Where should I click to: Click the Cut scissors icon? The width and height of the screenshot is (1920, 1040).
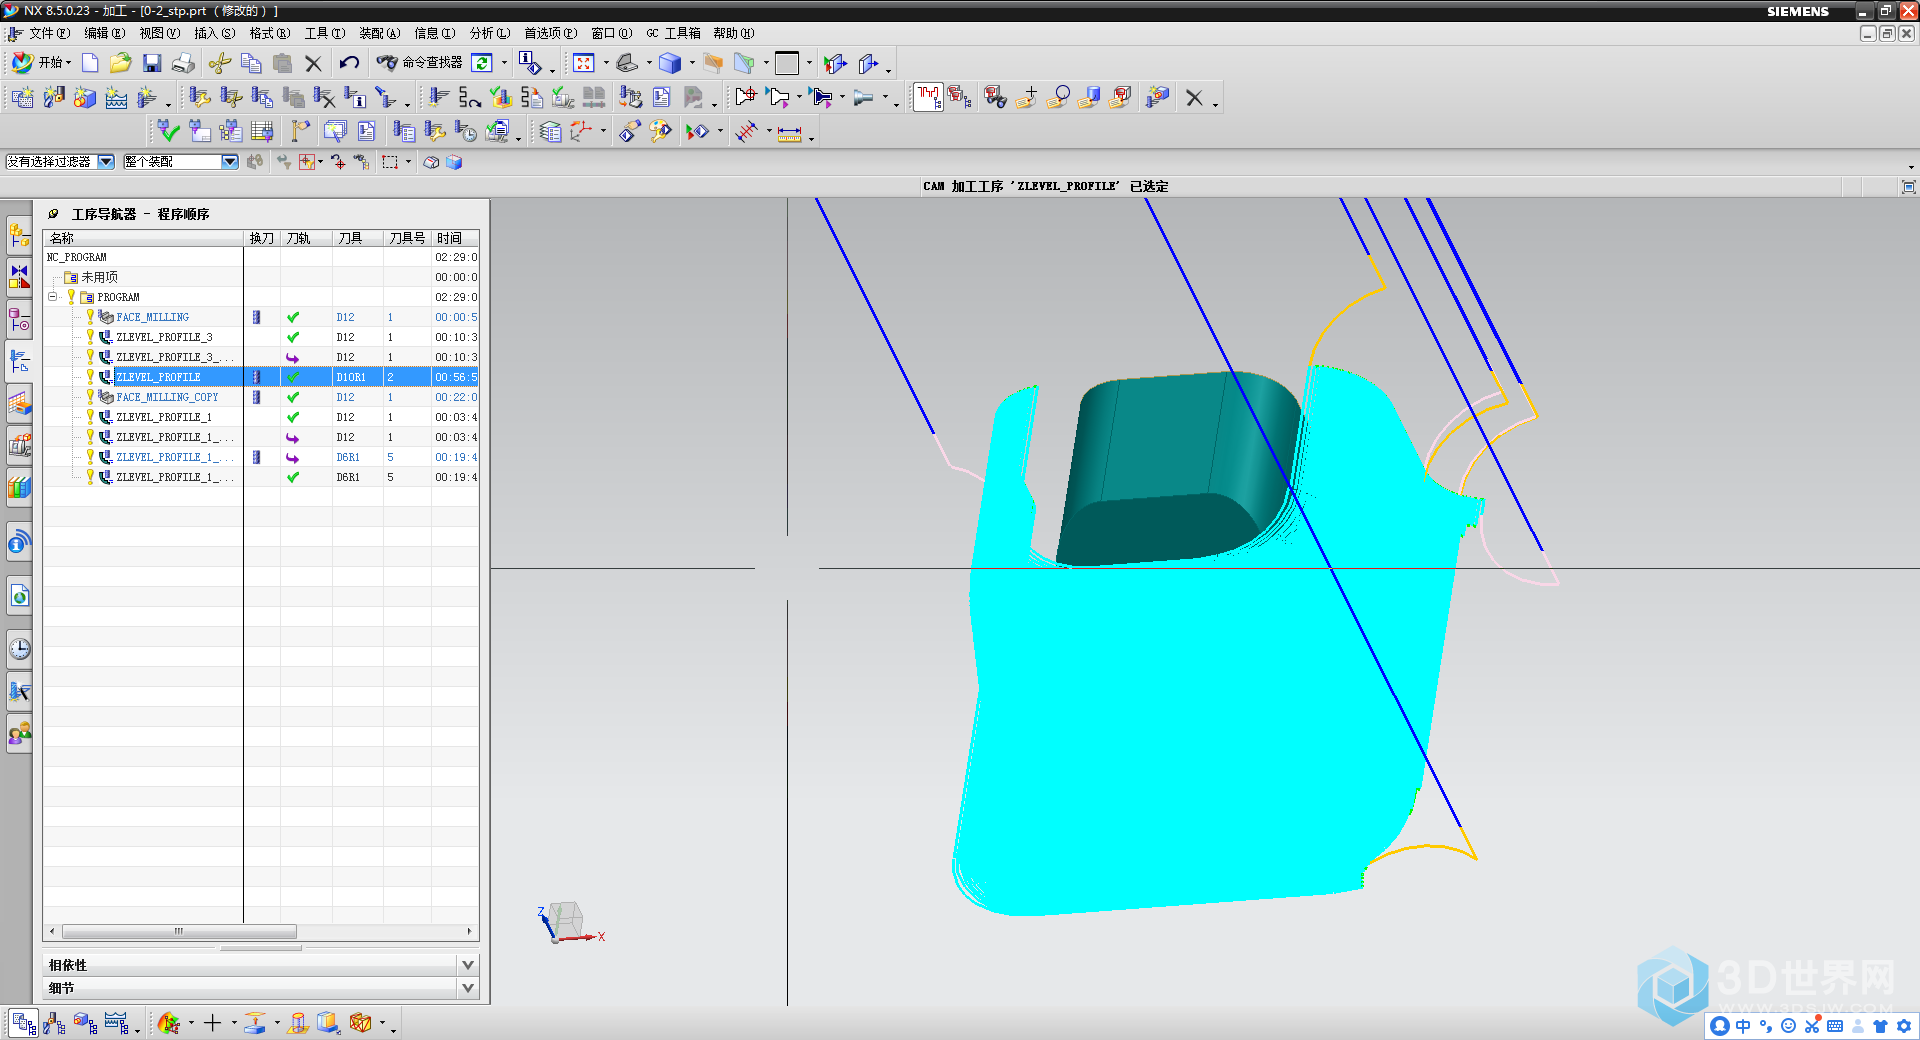click(x=220, y=63)
